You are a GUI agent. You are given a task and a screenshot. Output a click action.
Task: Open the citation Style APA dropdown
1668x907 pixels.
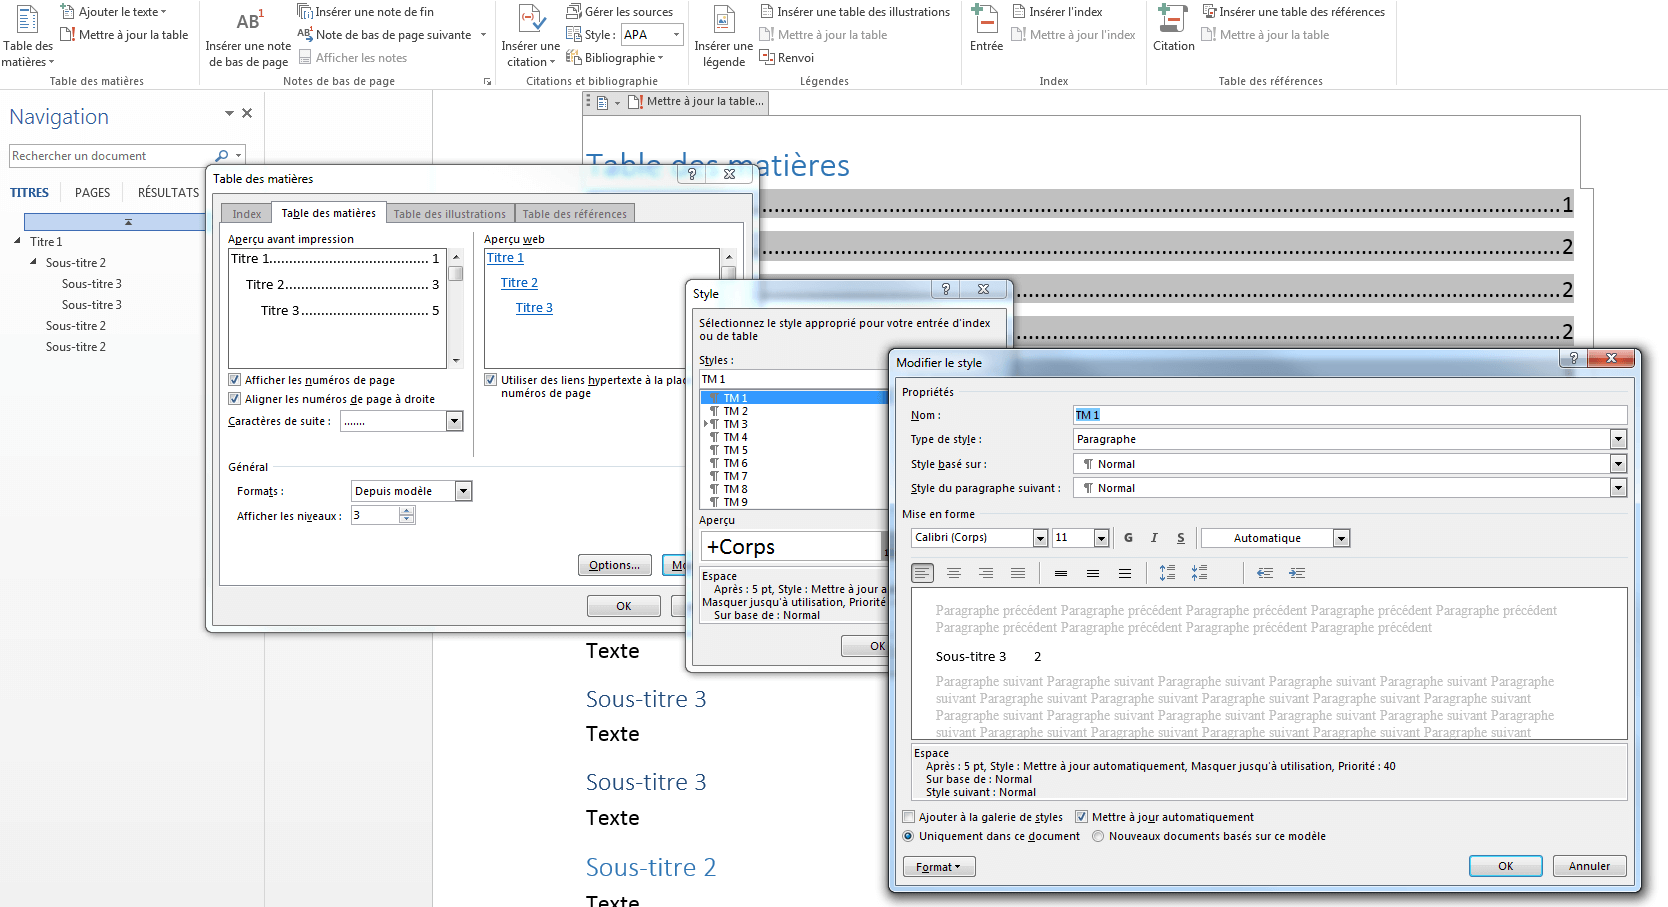point(677,35)
